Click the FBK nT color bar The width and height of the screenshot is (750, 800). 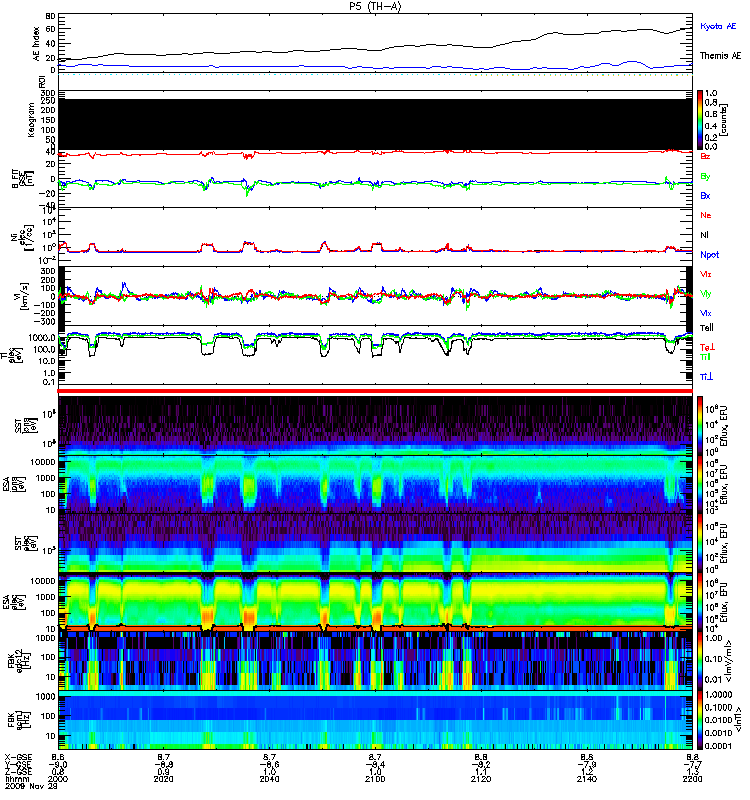tap(700, 719)
